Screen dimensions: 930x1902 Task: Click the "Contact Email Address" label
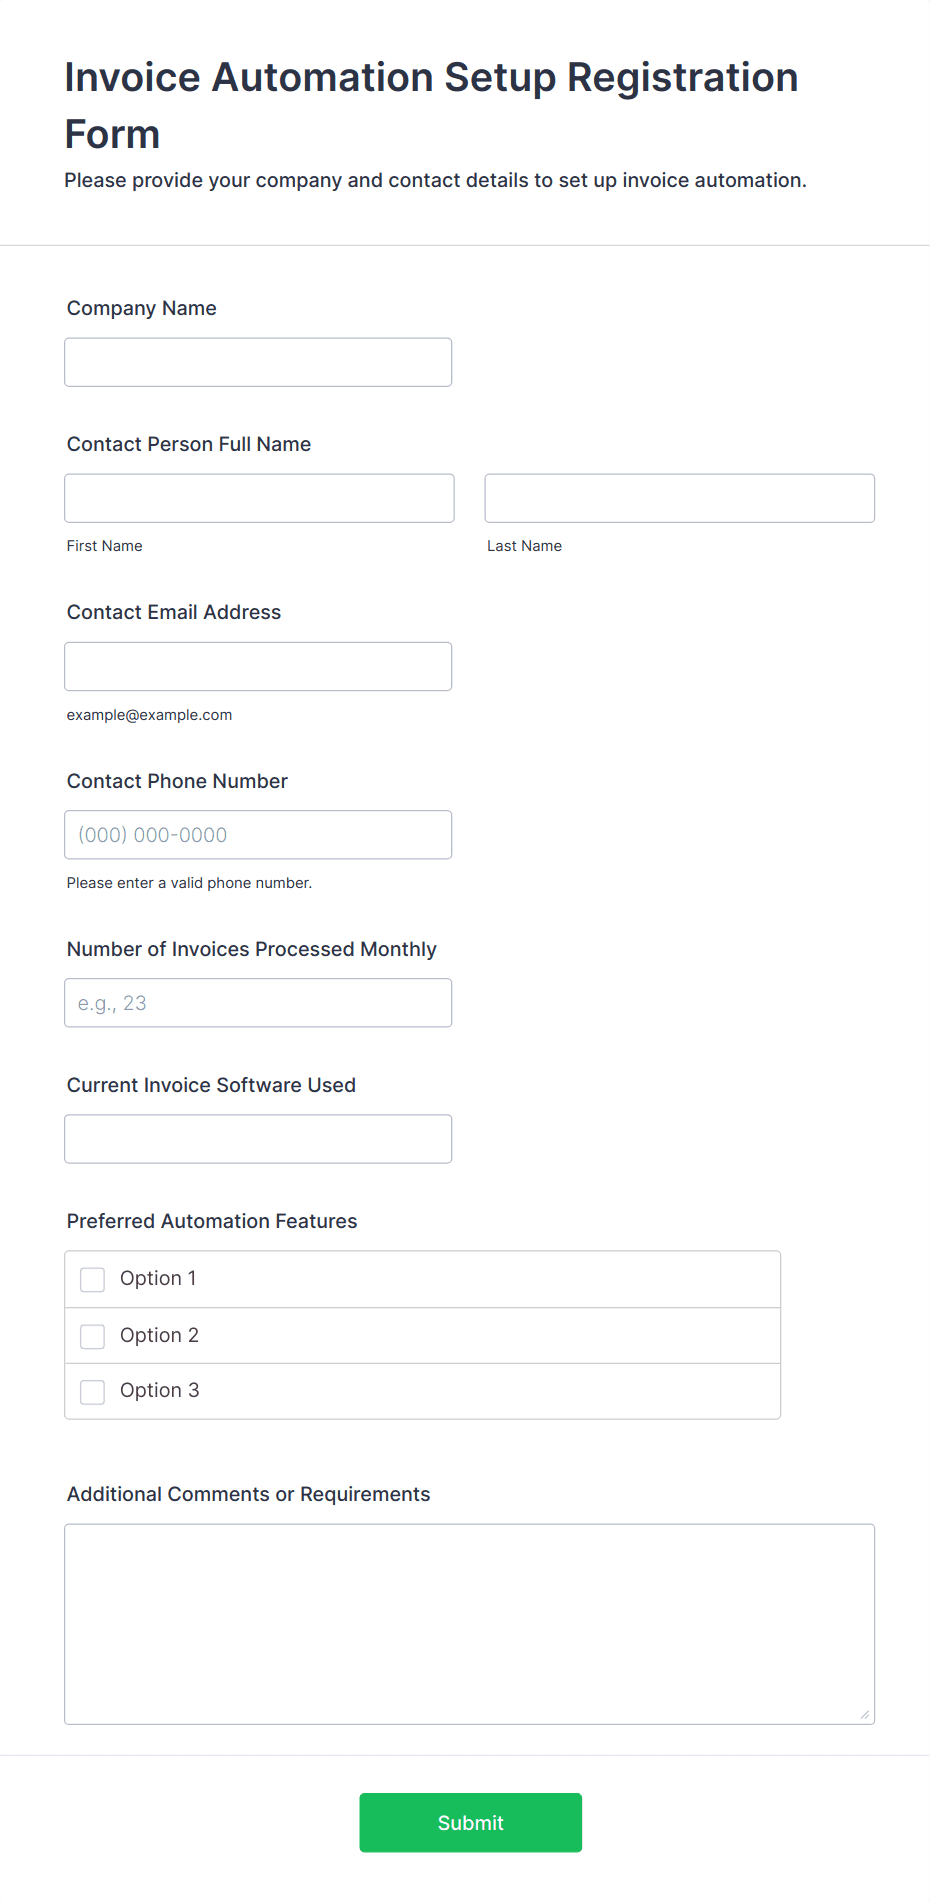click(174, 612)
